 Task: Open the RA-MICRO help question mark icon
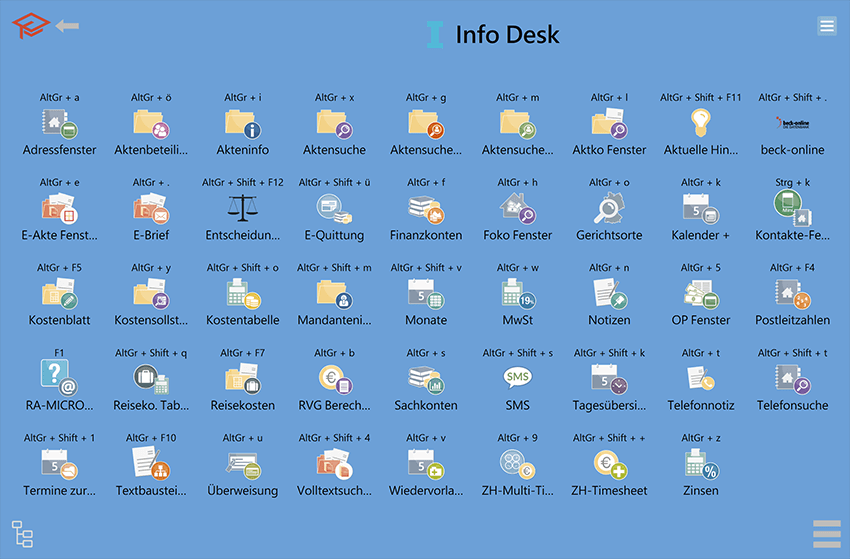pyautogui.click(x=60, y=379)
